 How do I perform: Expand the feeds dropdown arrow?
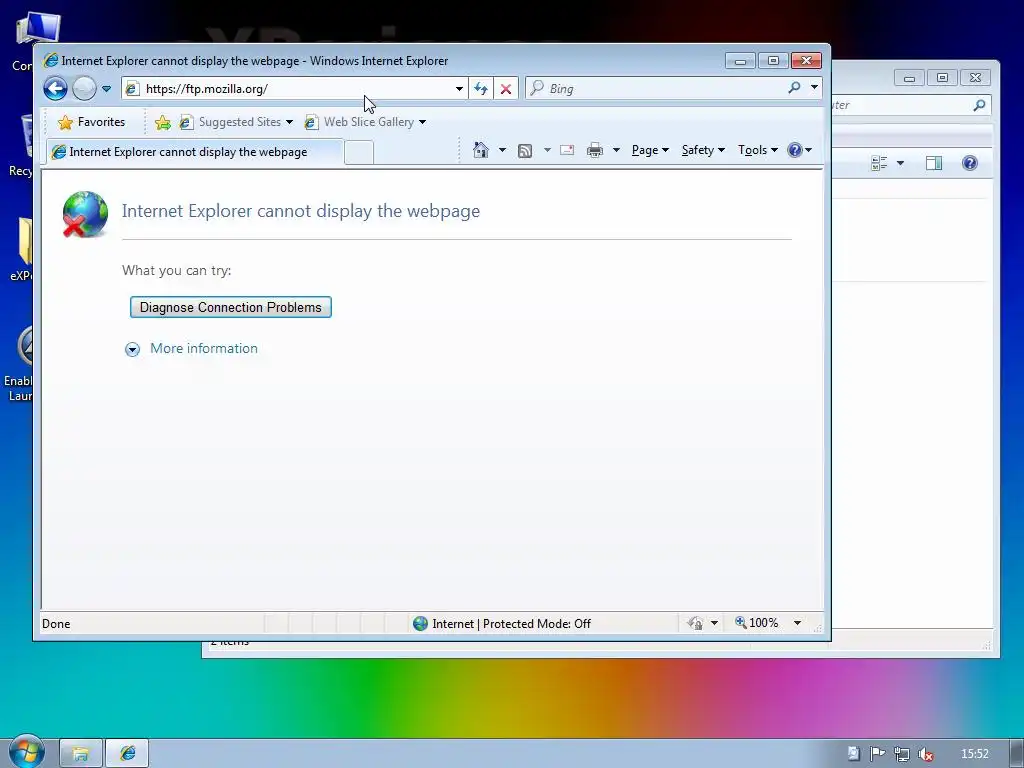pos(547,150)
